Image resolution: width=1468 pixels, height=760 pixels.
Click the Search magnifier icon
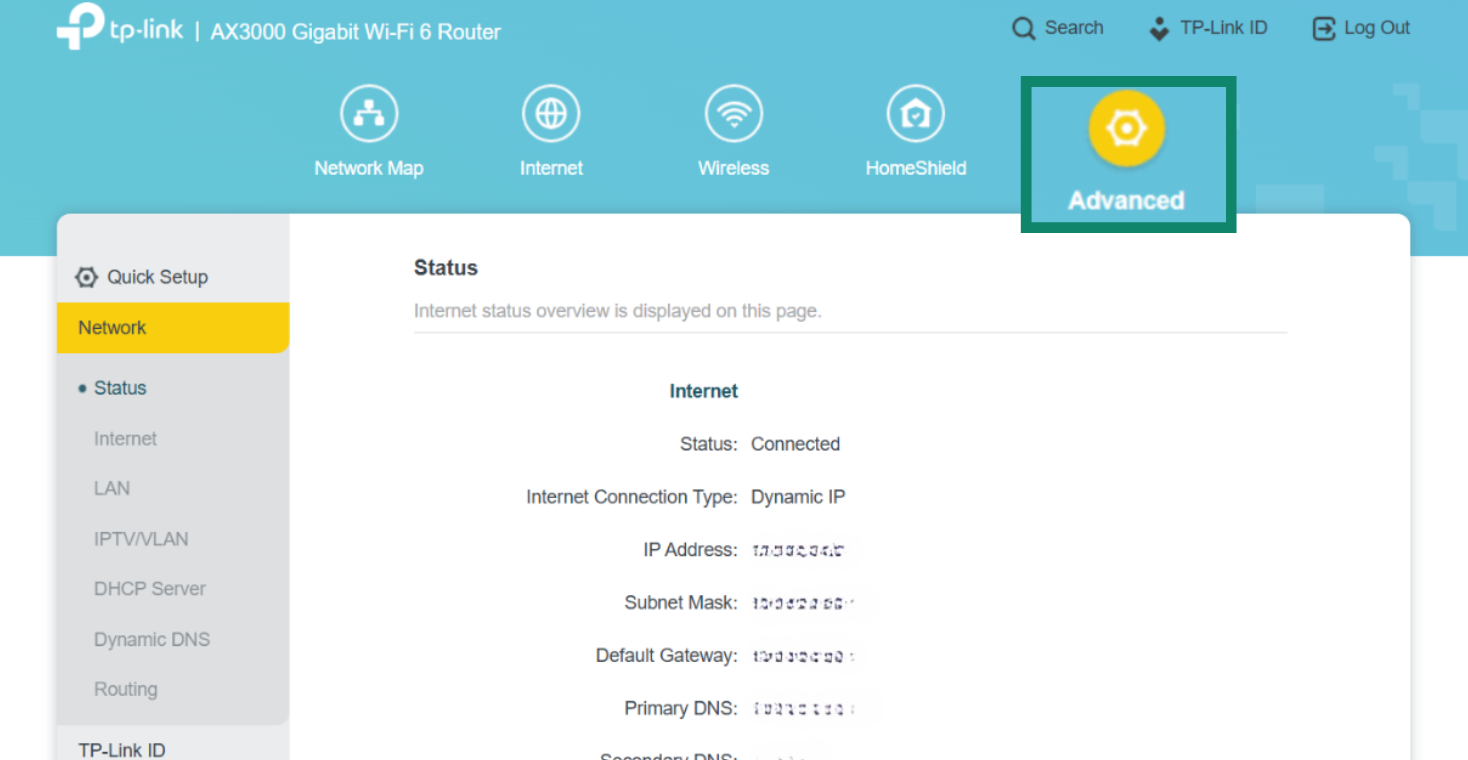click(x=1023, y=29)
